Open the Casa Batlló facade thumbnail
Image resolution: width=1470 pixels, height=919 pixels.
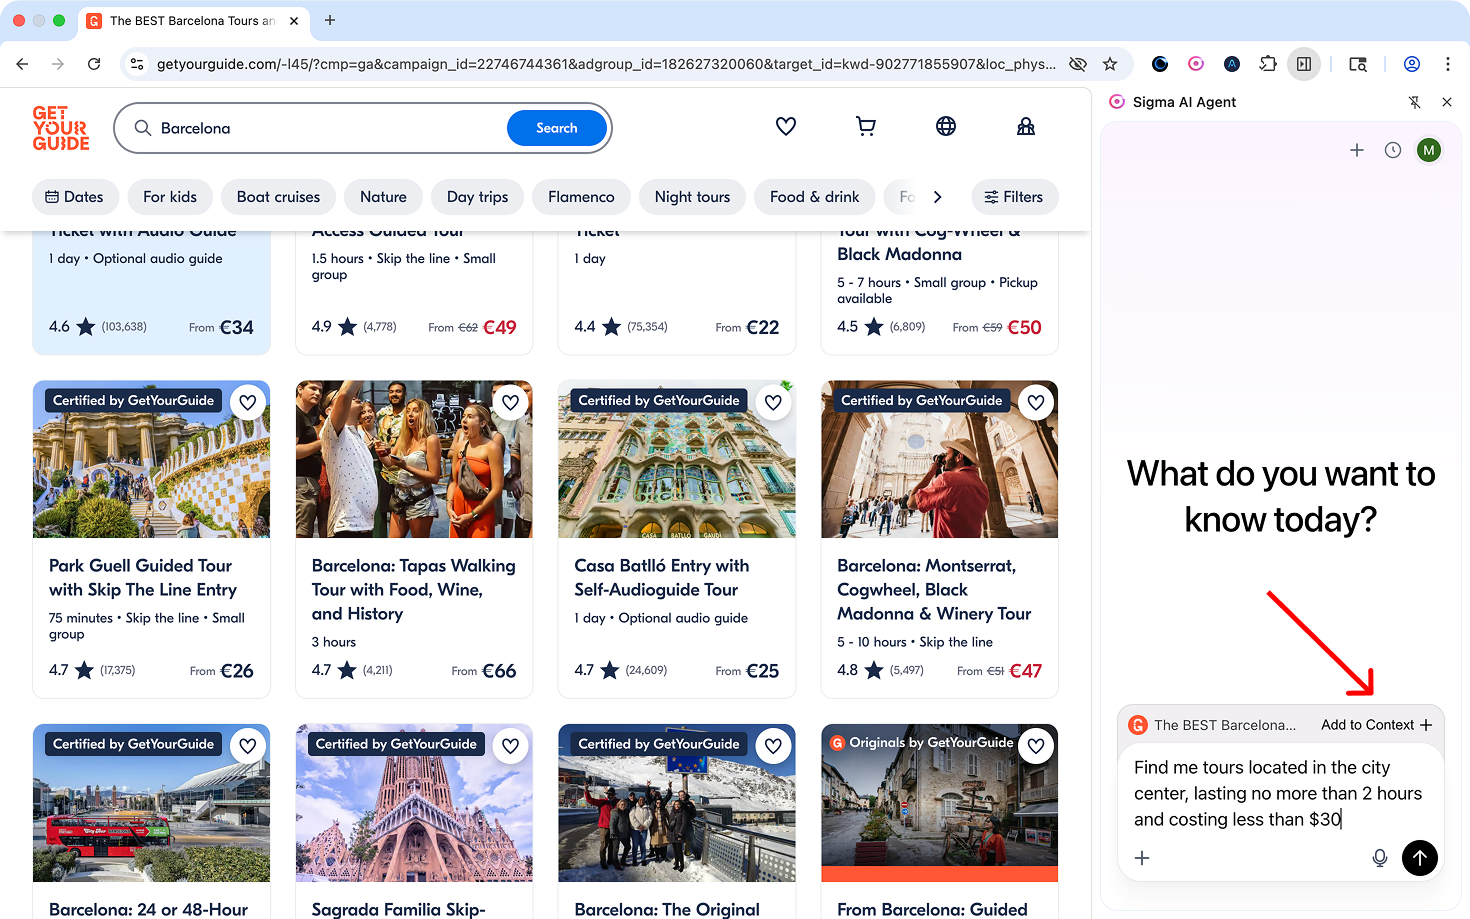pos(677,459)
